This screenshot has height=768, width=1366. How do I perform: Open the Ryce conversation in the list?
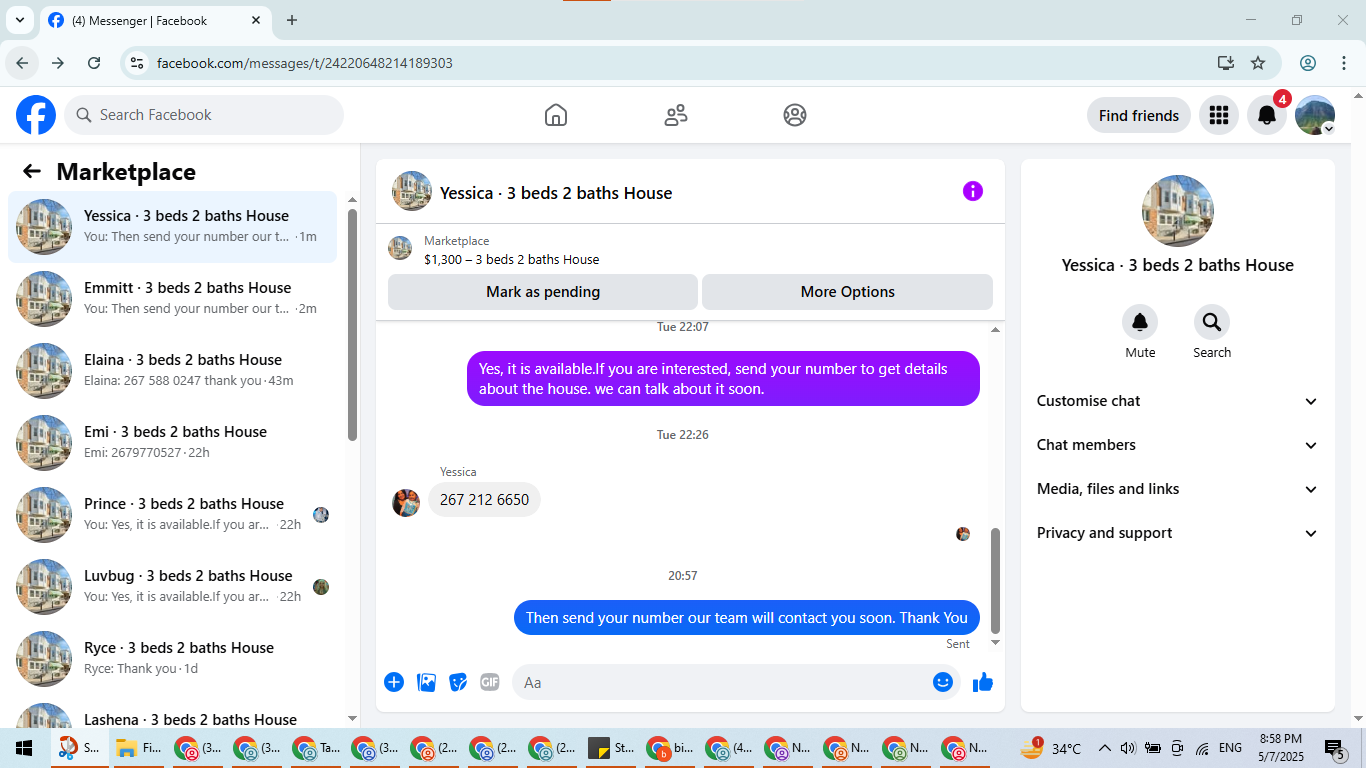[172, 659]
